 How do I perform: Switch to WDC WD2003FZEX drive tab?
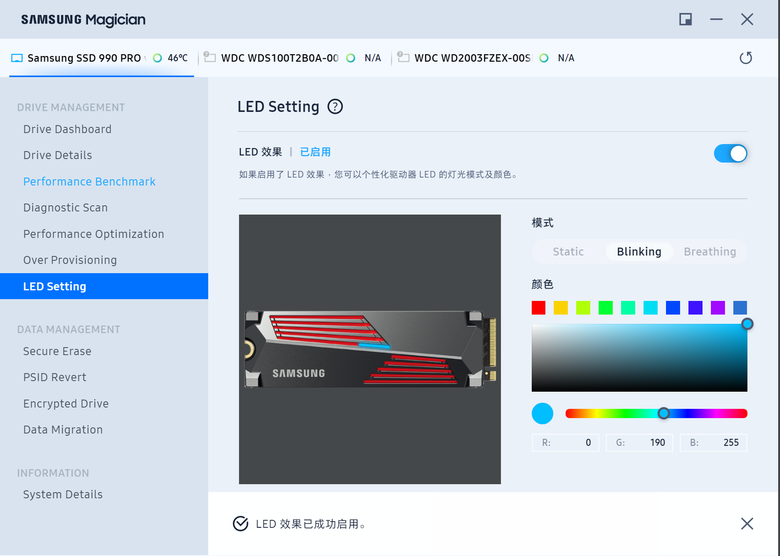(488, 58)
